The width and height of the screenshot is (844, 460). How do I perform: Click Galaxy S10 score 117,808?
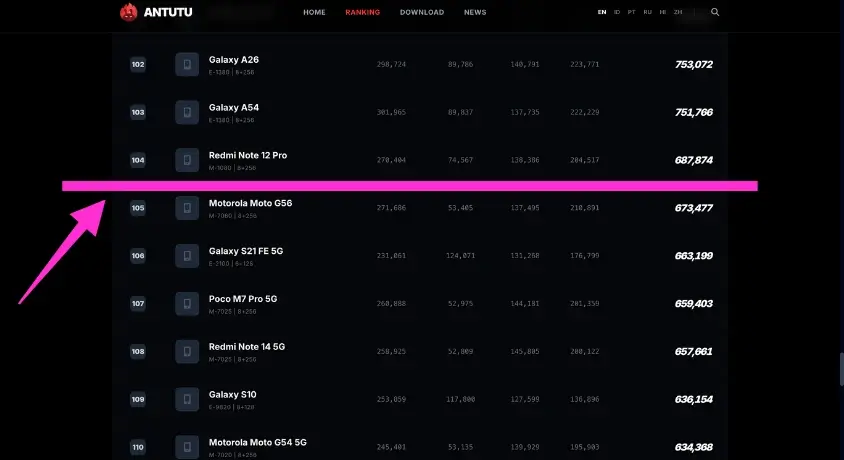(460, 400)
